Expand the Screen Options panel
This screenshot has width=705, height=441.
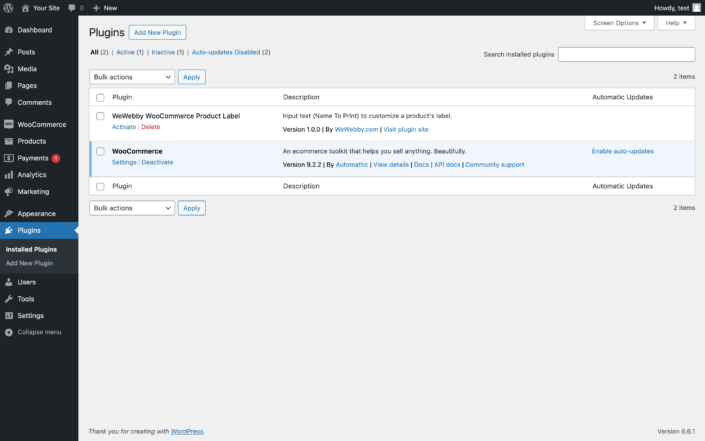point(620,22)
